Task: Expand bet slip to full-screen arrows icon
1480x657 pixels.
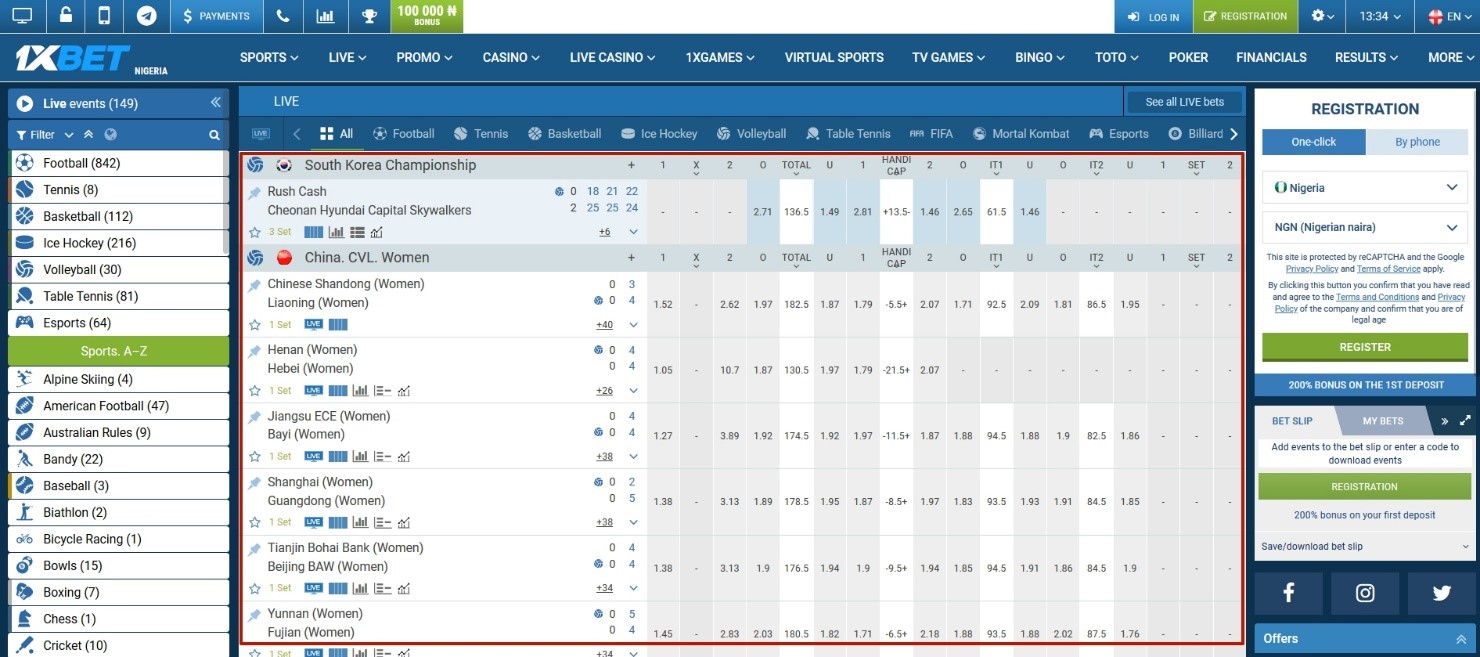Action: point(1465,421)
